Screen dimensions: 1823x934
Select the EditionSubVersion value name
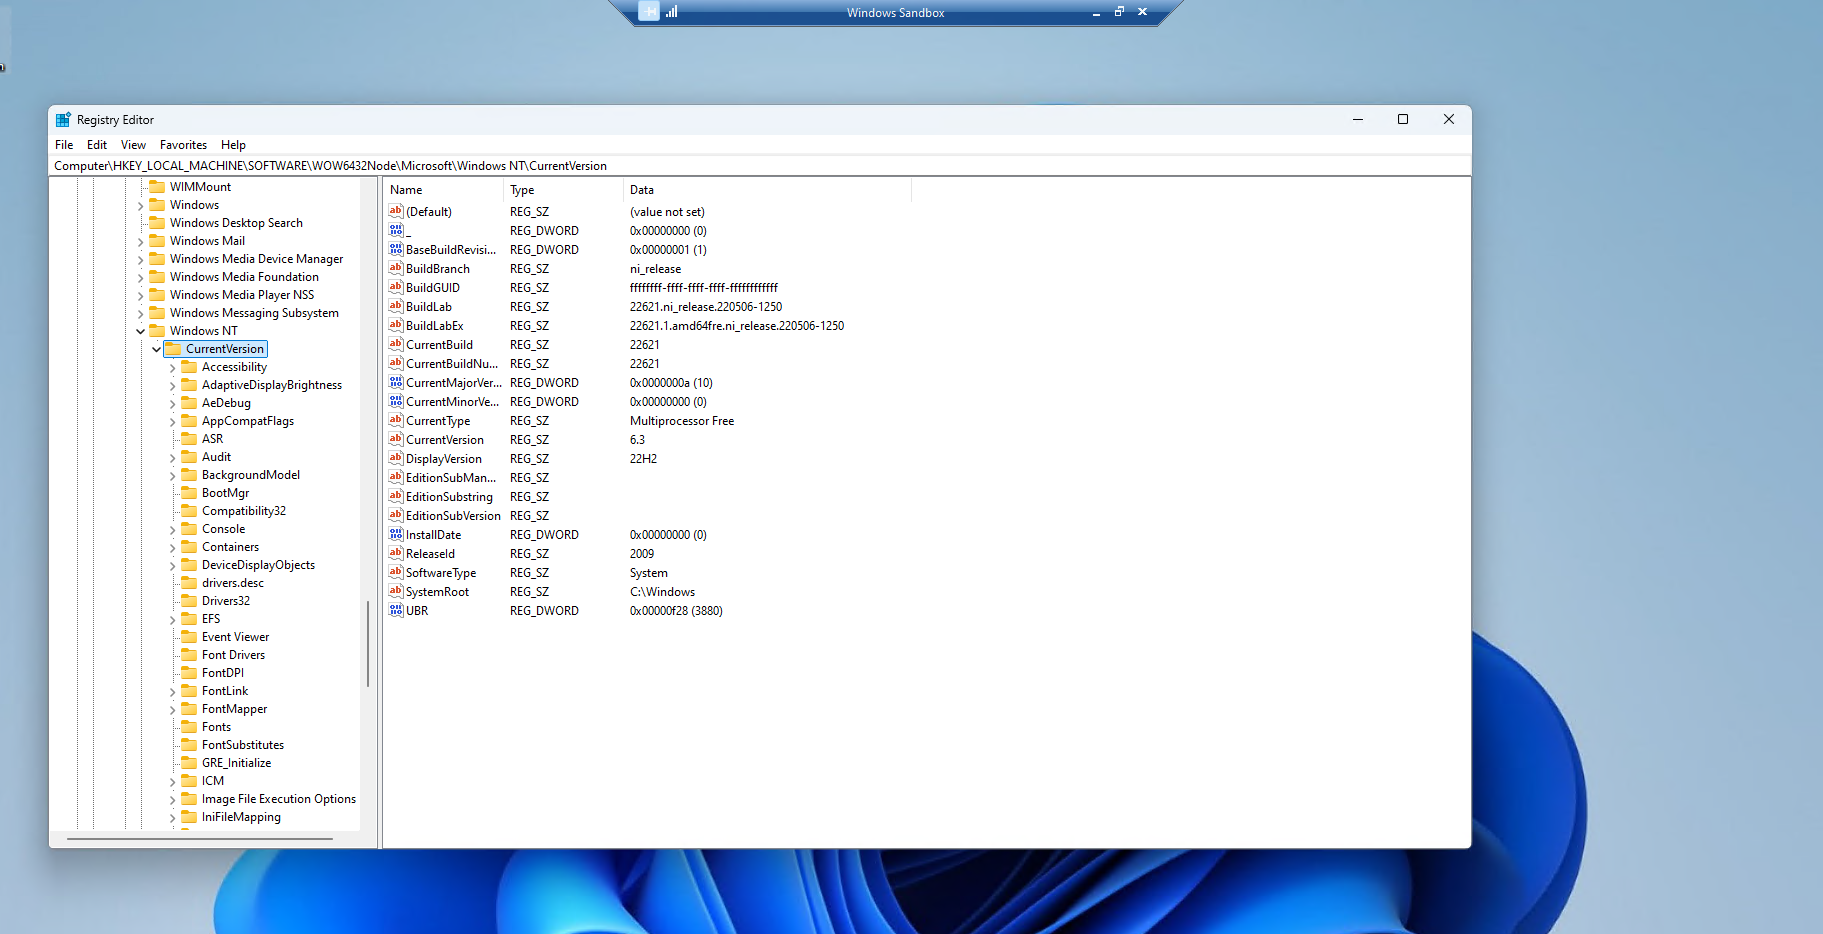click(x=453, y=516)
